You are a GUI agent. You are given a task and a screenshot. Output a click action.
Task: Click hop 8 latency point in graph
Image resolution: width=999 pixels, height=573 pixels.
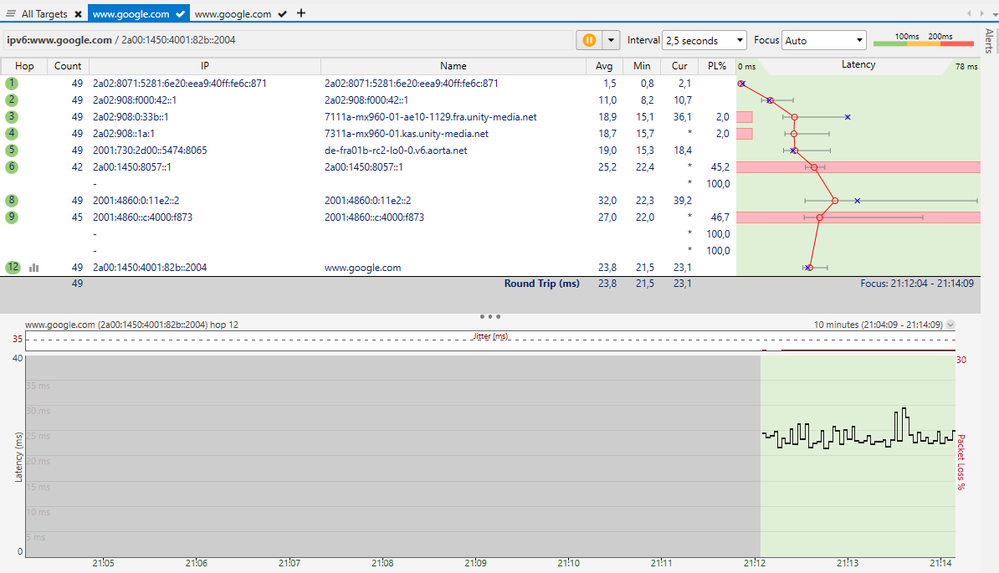click(x=835, y=200)
